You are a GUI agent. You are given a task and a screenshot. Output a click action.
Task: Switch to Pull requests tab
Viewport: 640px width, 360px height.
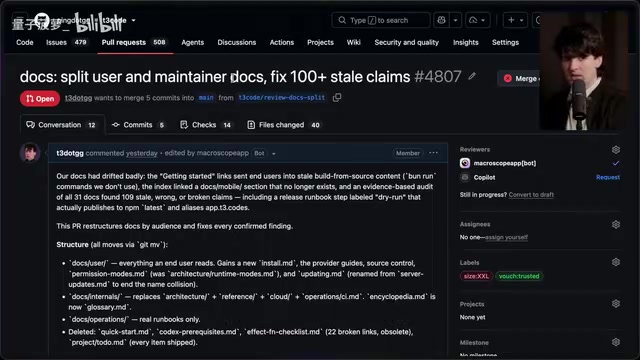click(x=134, y=42)
